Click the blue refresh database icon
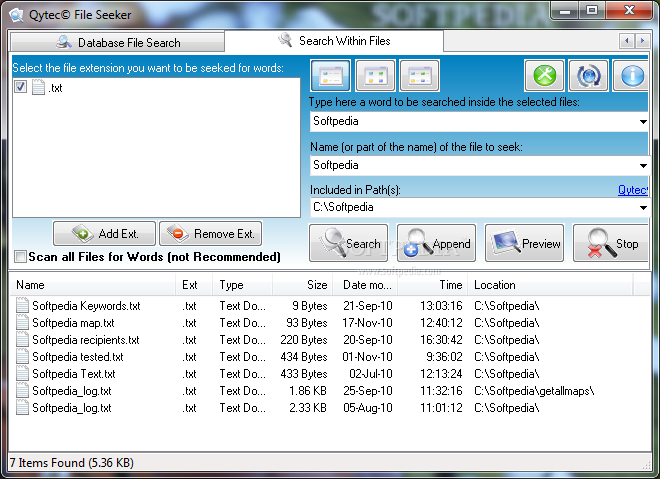 [x=588, y=76]
